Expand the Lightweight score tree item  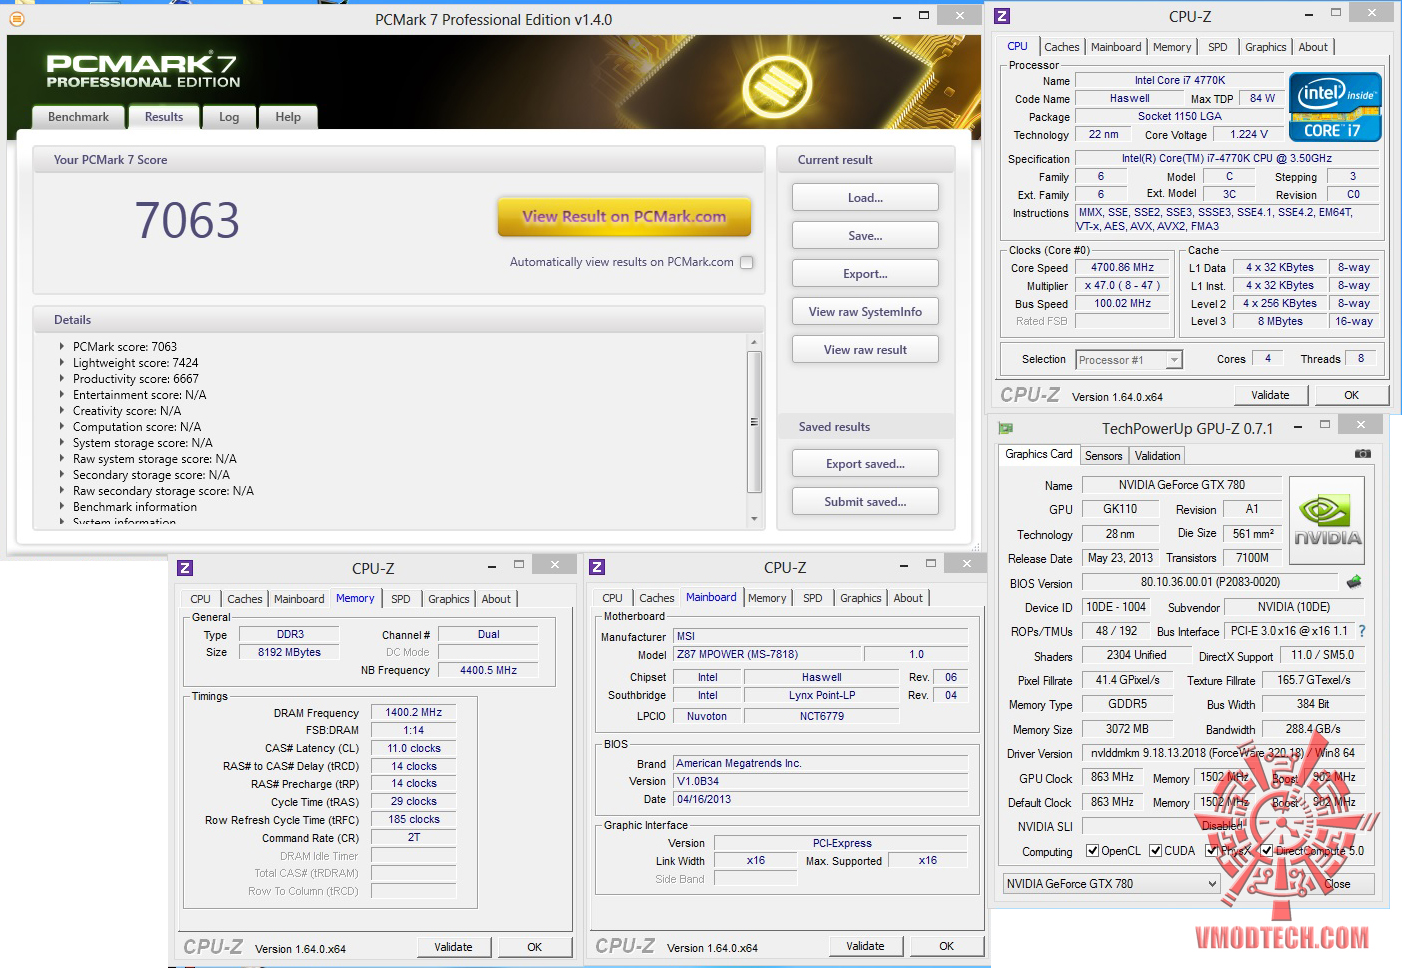coord(62,363)
